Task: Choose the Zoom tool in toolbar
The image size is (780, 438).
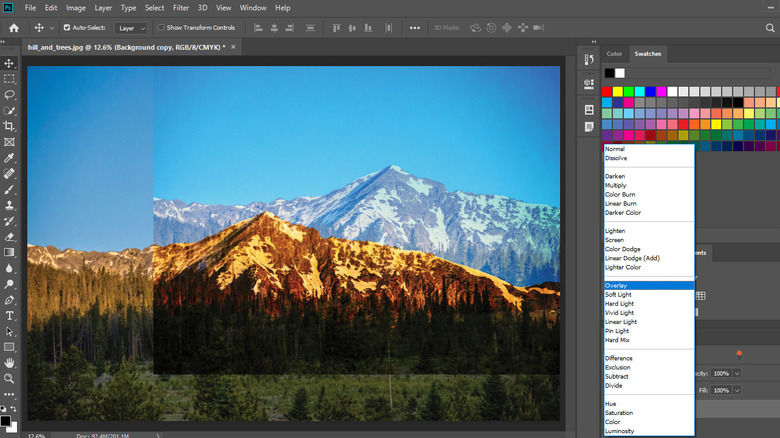Action: point(10,378)
